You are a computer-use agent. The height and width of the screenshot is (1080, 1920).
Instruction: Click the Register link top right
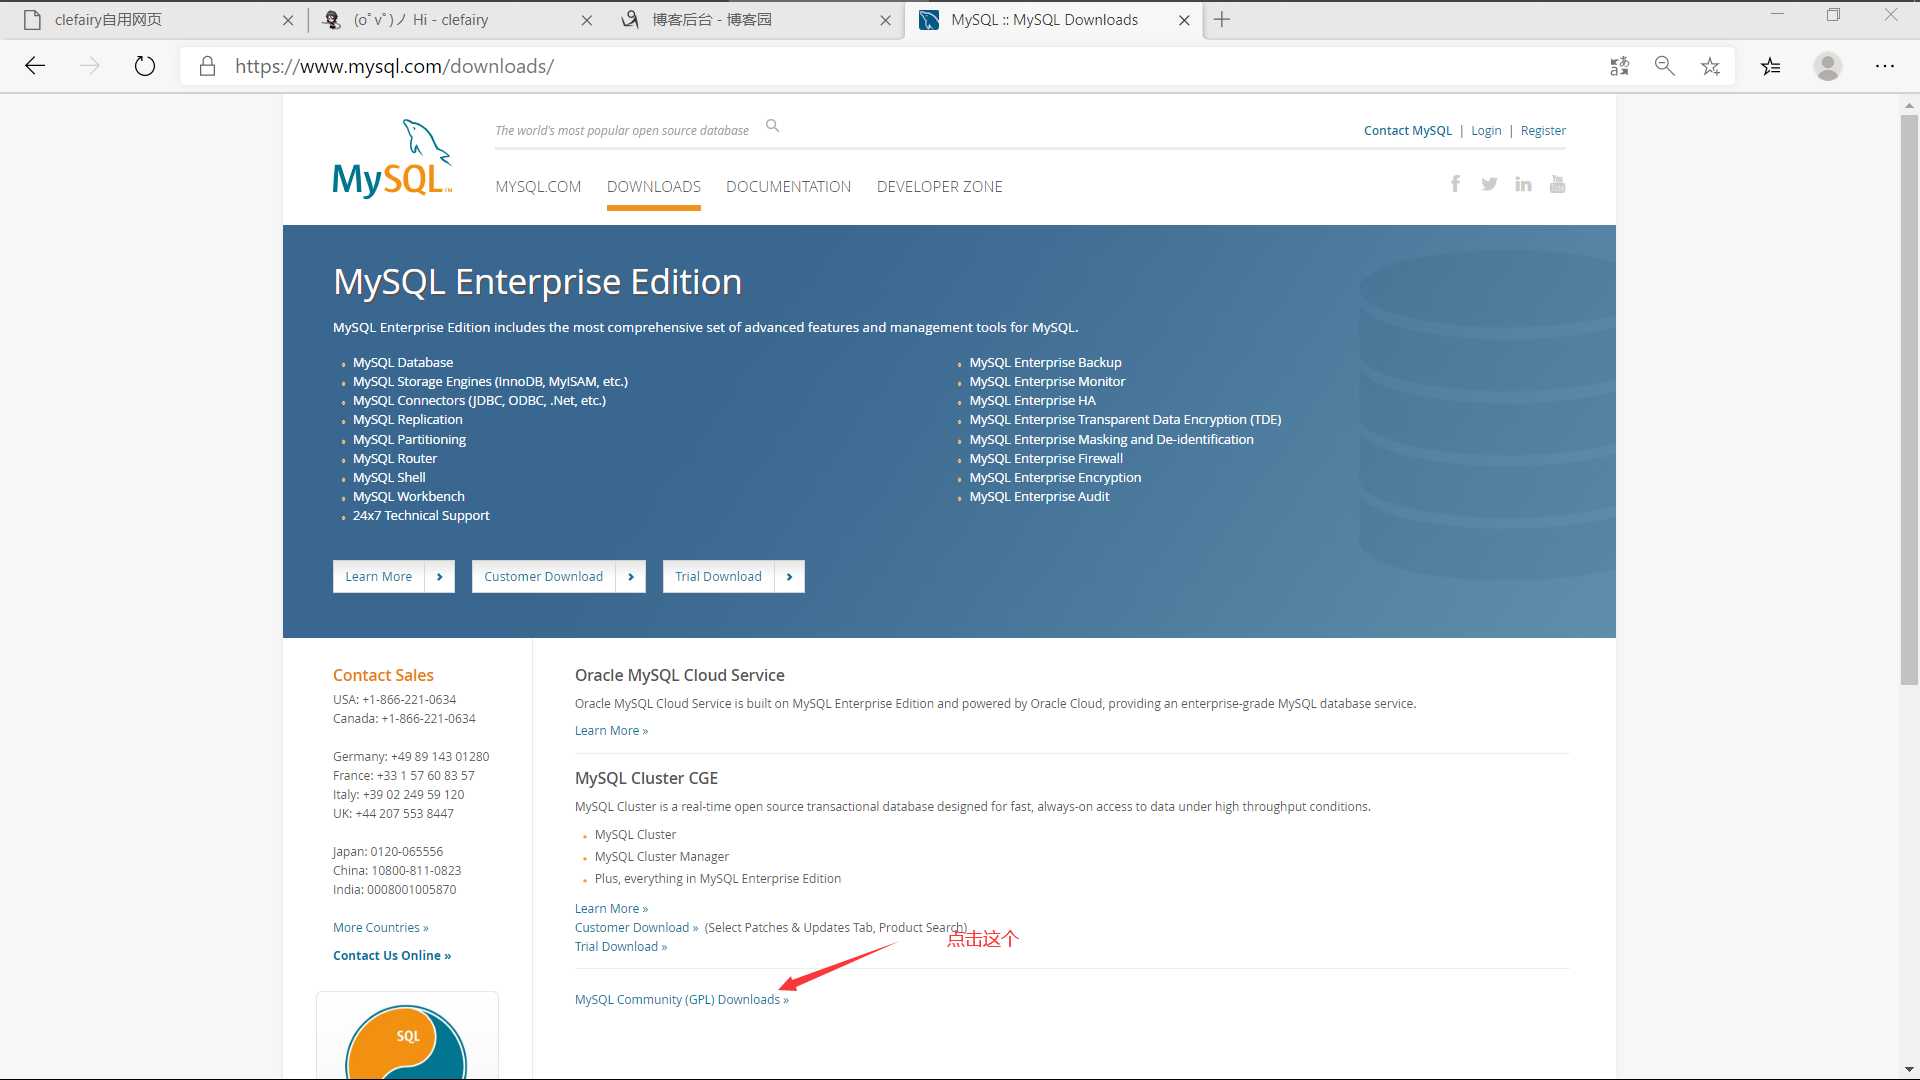click(x=1543, y=129)
